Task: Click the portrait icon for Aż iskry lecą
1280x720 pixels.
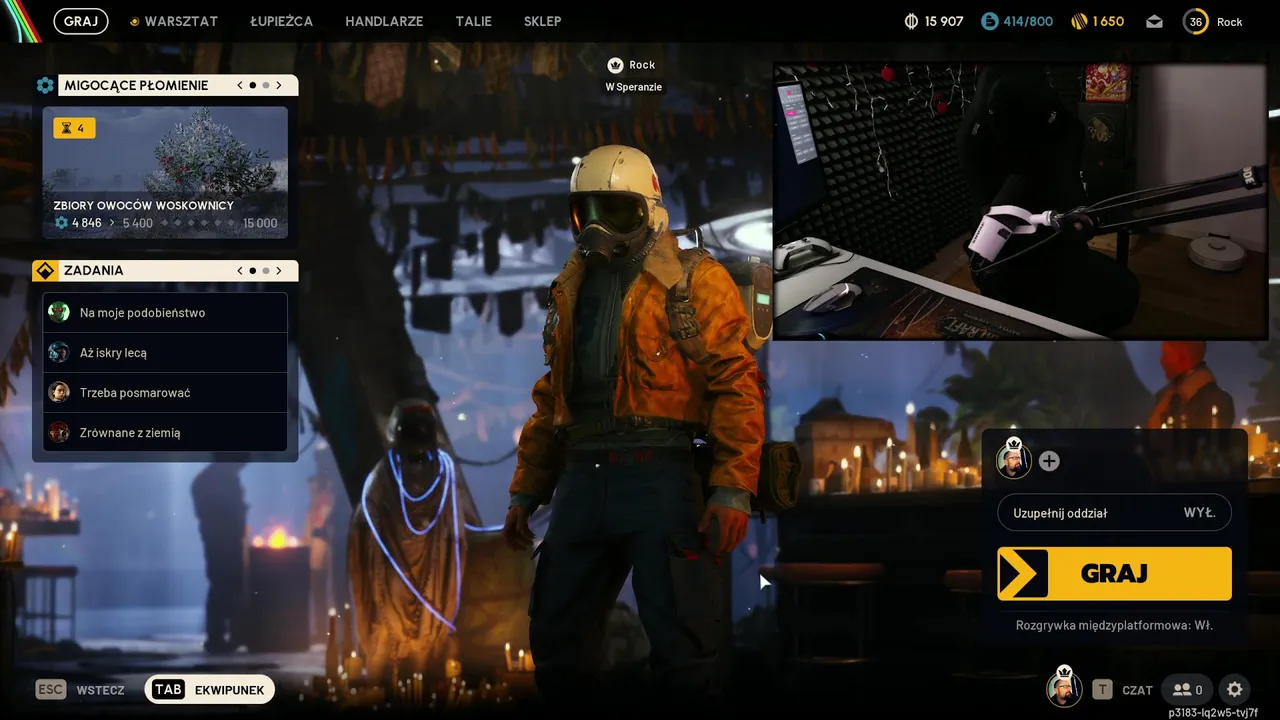Action: [59, 352]
